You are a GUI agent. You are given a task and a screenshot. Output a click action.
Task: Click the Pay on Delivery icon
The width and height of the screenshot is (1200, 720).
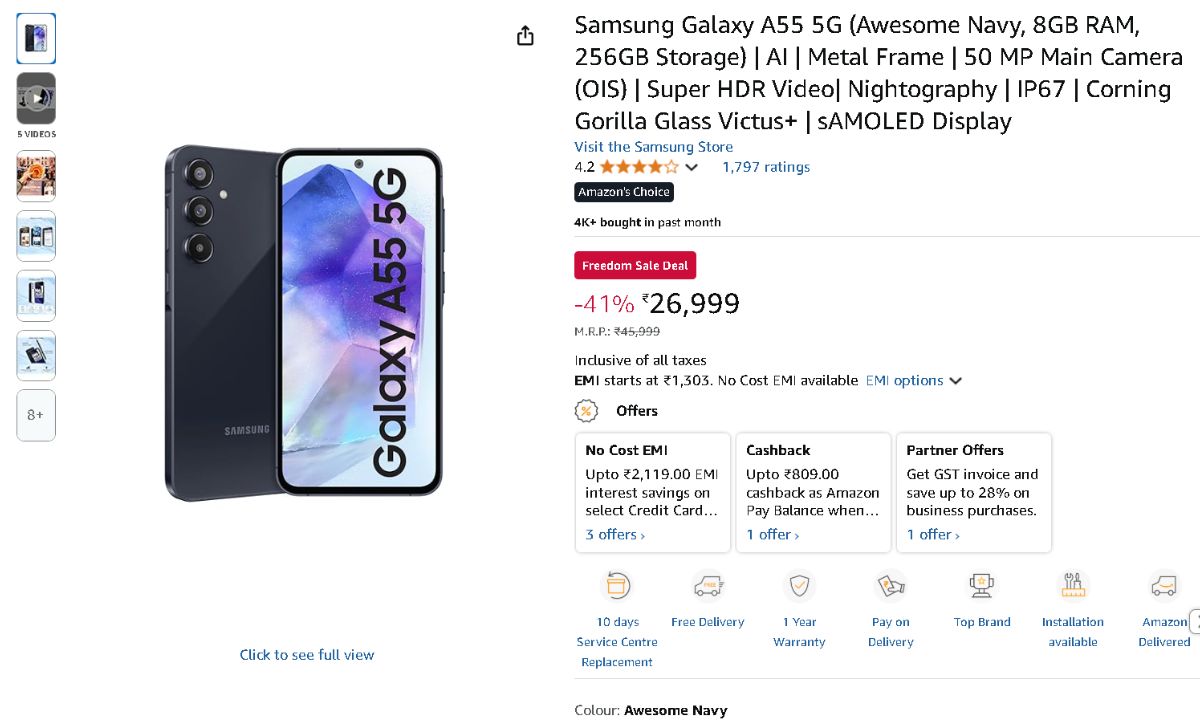(890, 586)
